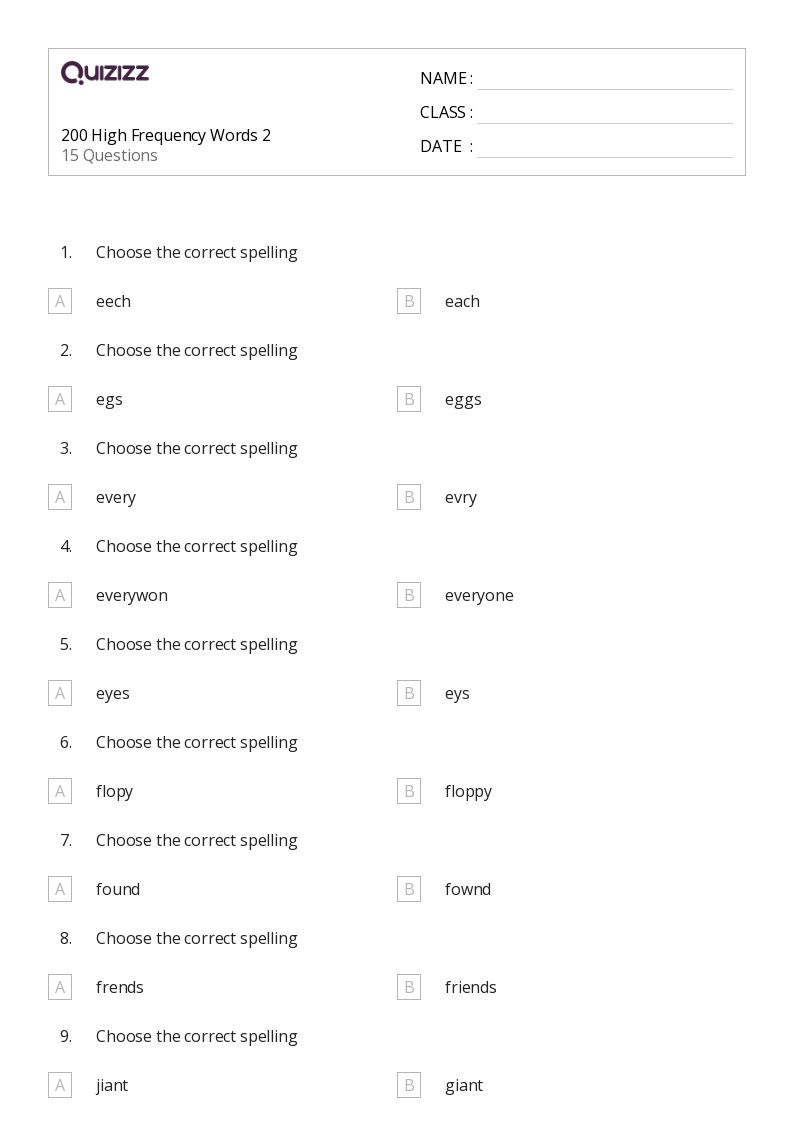Click the Quizizz logo

click(x=105, y=73)
